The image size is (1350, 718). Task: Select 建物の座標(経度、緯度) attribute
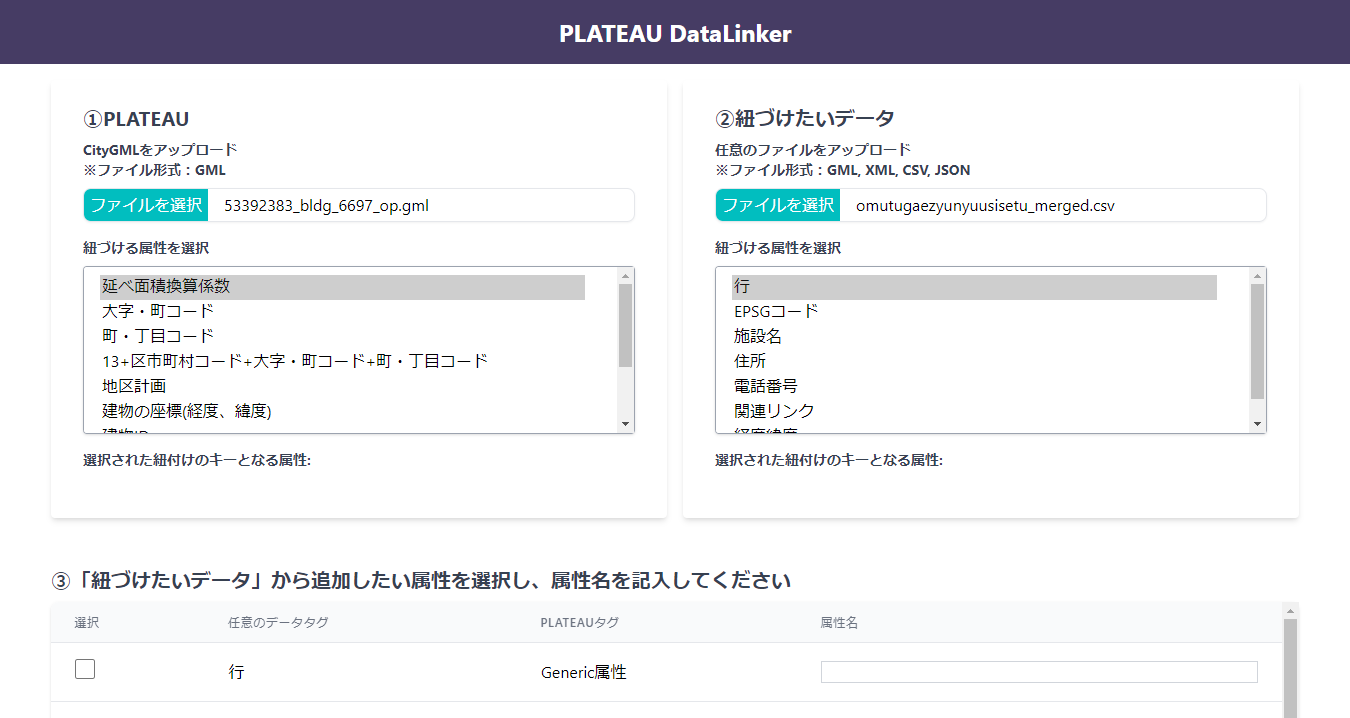tap(342, 411)
